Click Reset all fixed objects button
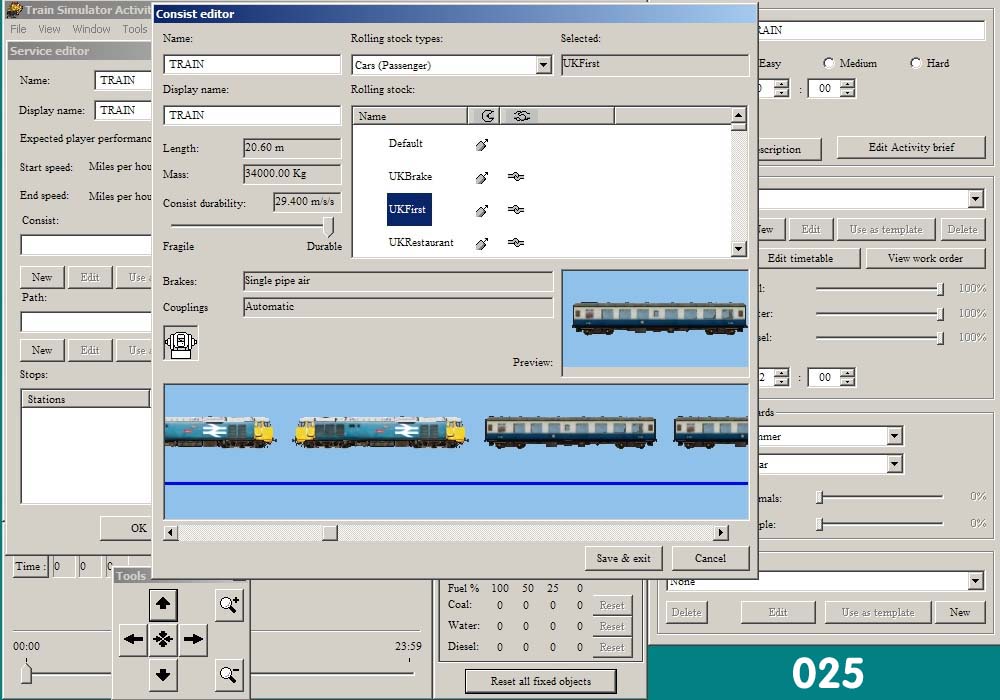Screen dimensions: 1000x700 540,681
